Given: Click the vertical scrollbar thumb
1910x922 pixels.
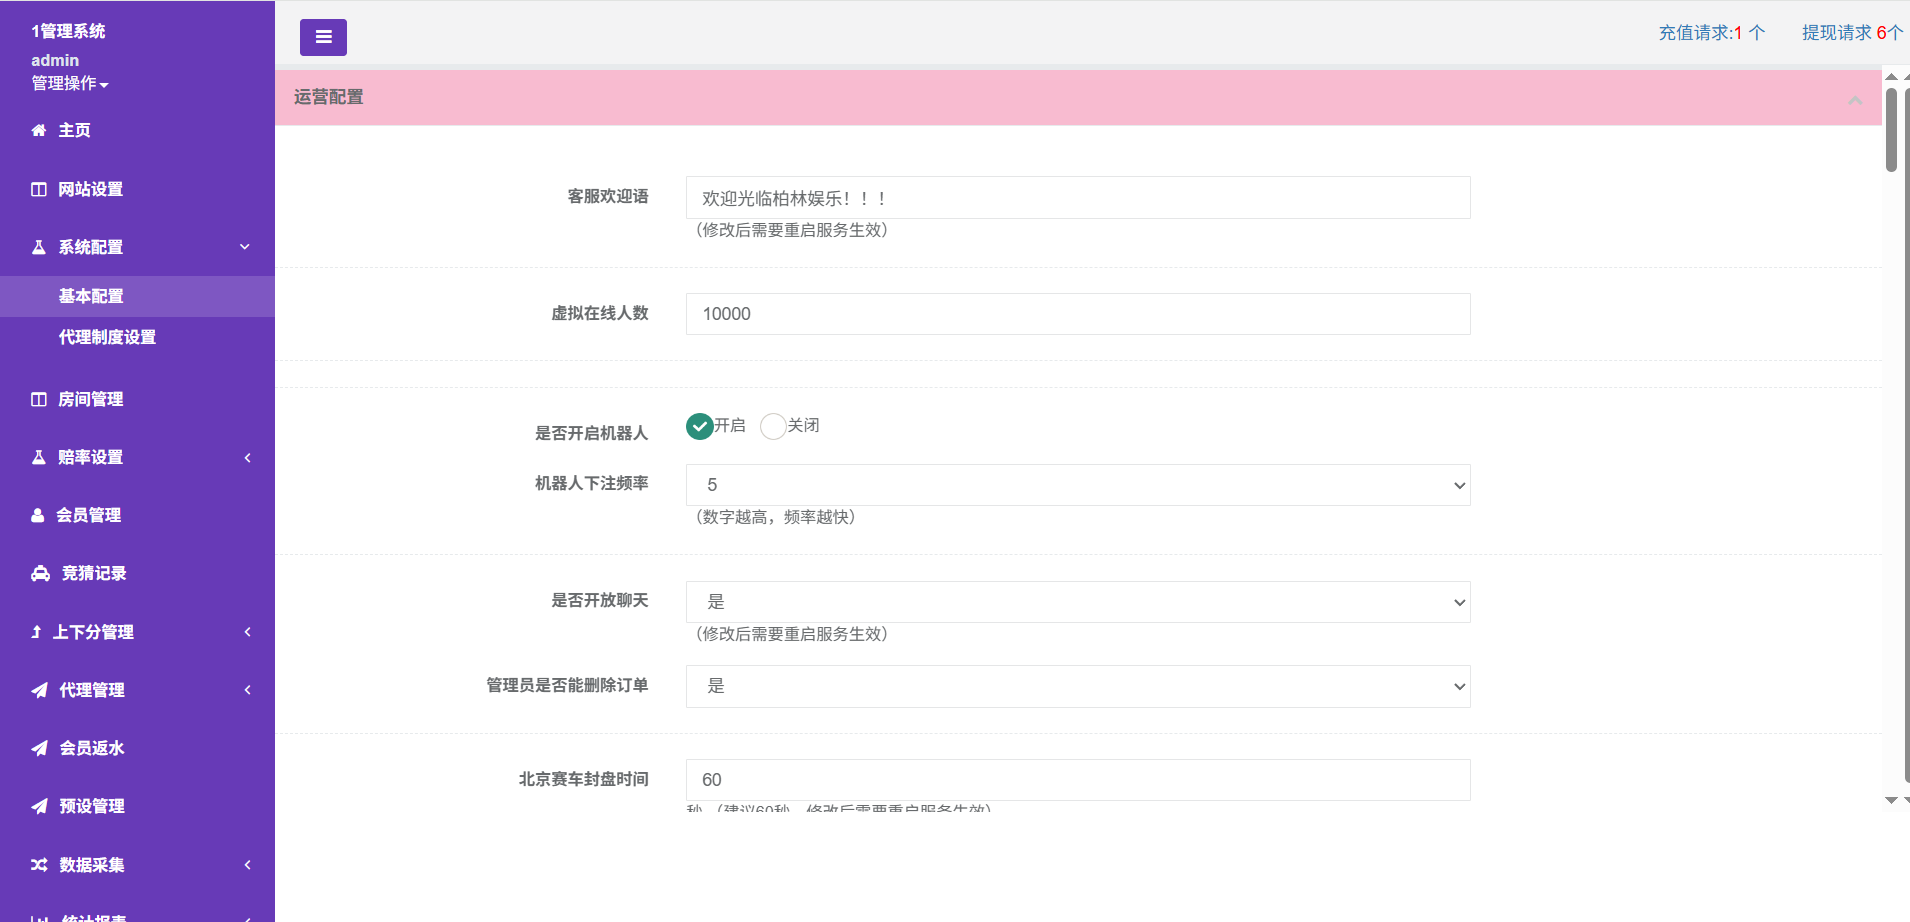Looking at the screenshot, I should [x=1891, y=130].
